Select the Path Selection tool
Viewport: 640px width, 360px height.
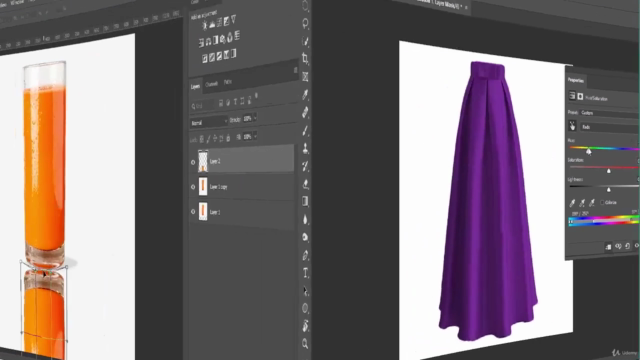click(305, 291)
